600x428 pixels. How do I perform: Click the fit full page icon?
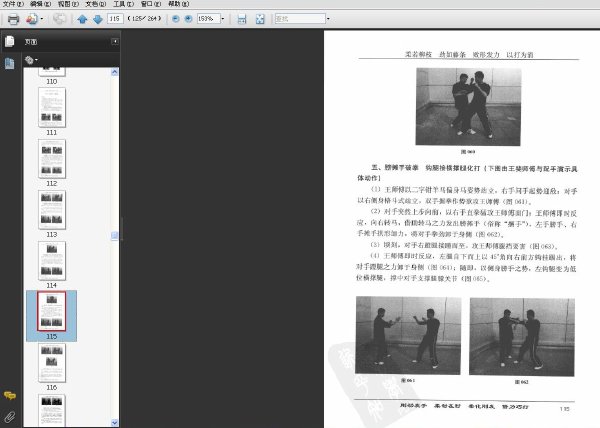[260, 19]
